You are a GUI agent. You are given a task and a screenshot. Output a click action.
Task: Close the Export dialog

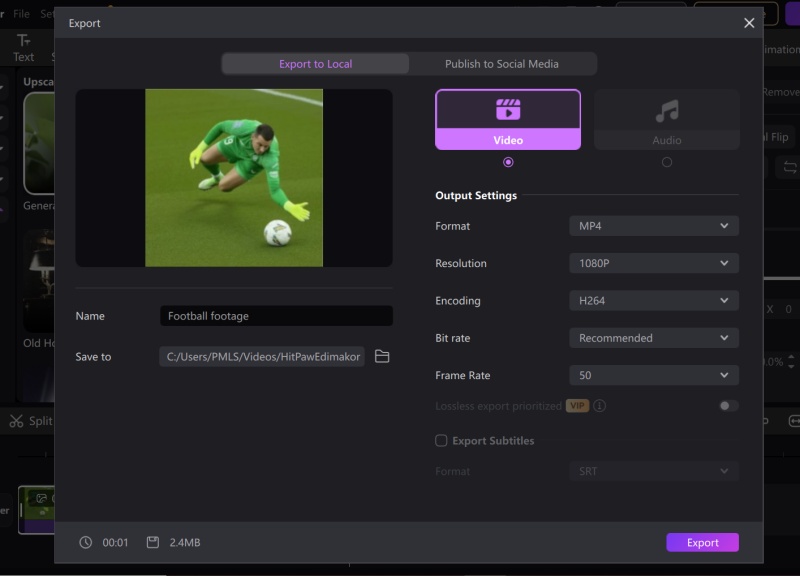coord(748,23)
